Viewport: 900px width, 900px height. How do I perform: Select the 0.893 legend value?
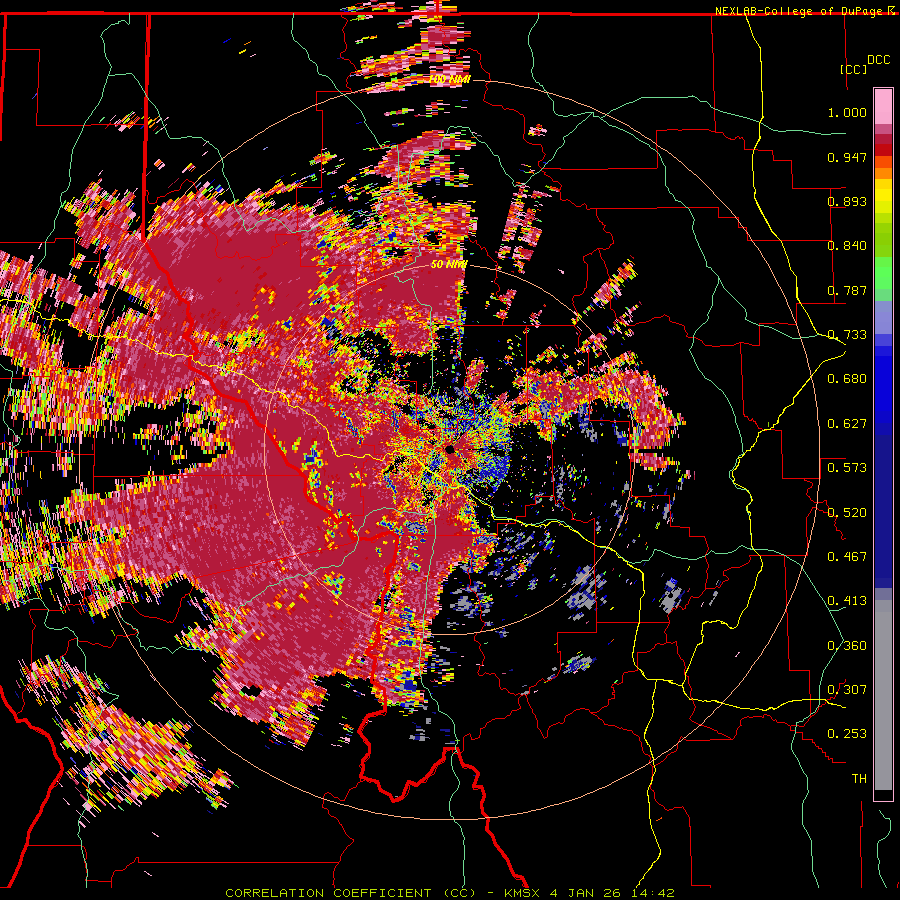(847, 201)
